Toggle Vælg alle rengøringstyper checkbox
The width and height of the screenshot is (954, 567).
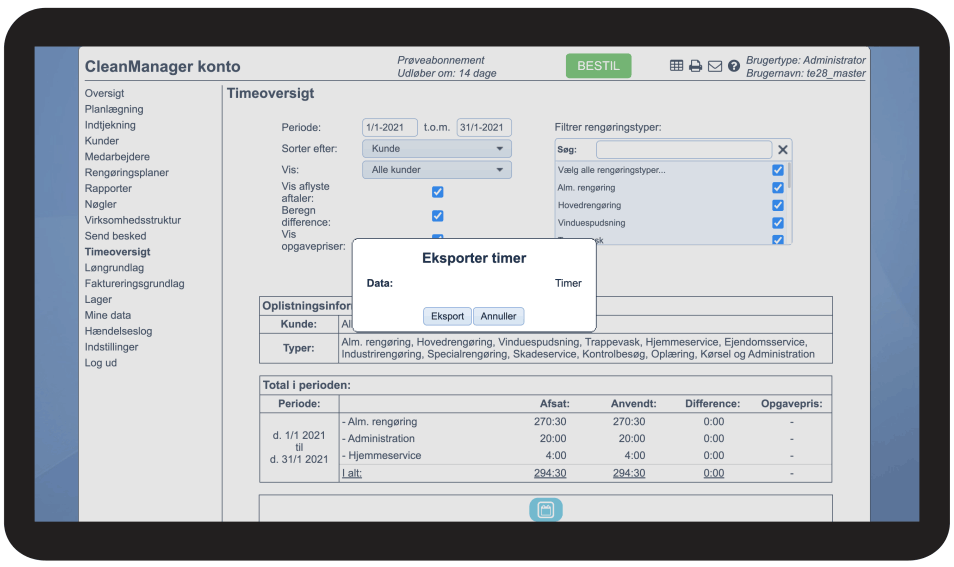(x=778, y=170)
